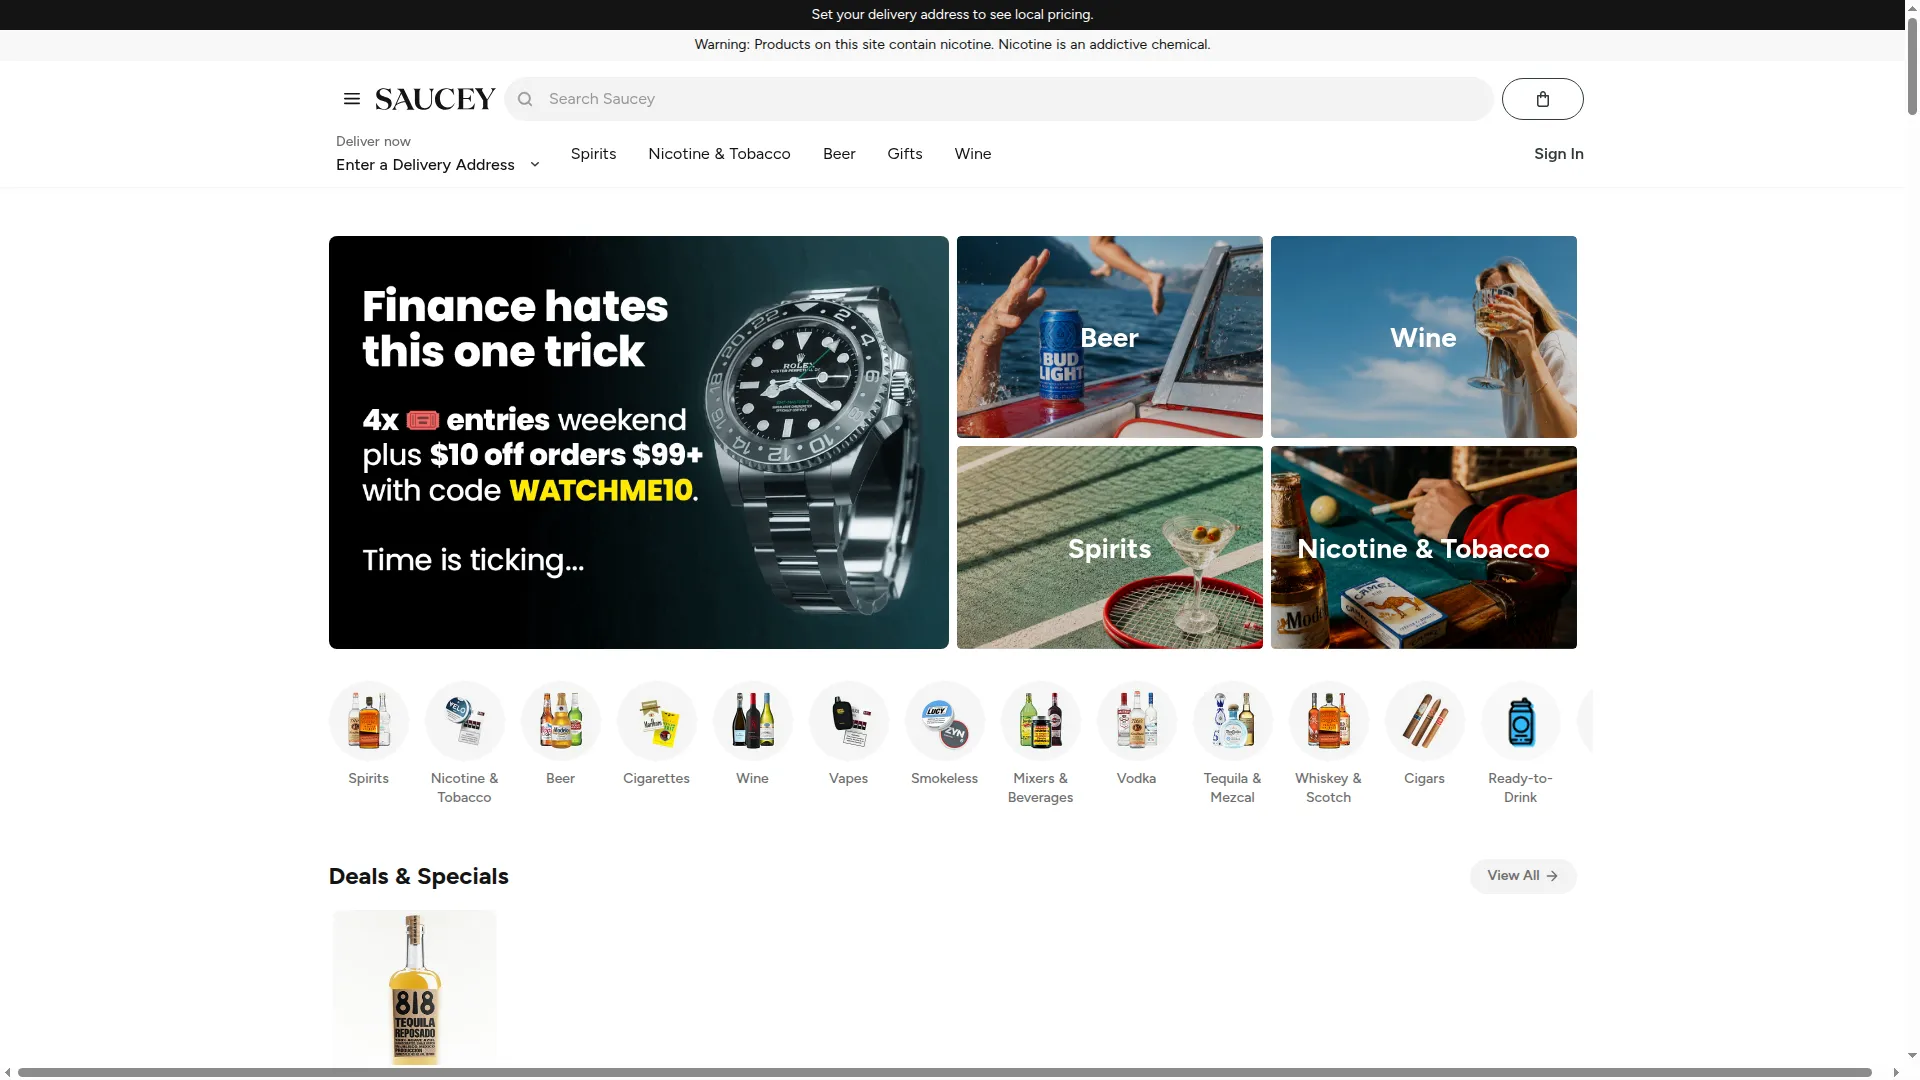Select the Tequila & Mezcal category icon
Viewport: 1920px width, 1080px height.
(1233, 721)
